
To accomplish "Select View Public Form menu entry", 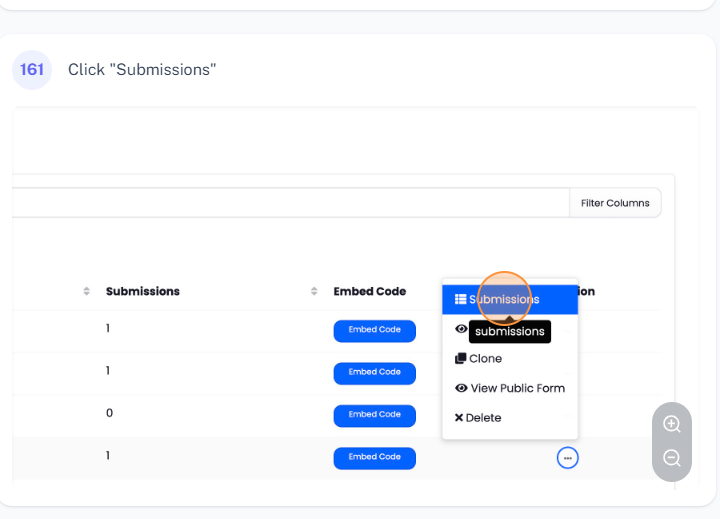I will click(517, 388).
